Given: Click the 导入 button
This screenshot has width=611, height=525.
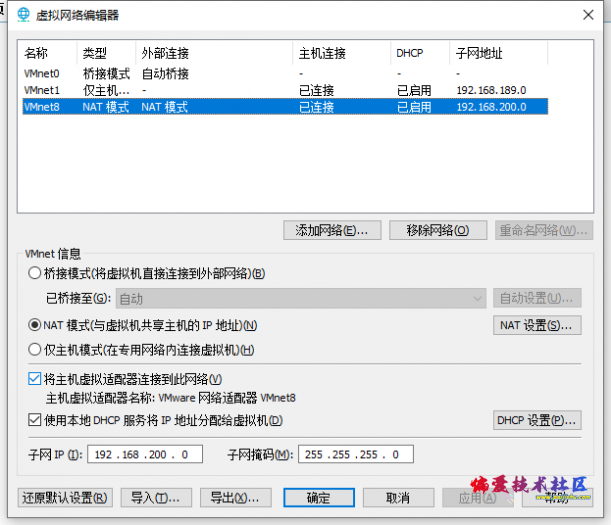Looking at the screenshot, I should pos(156,498).
